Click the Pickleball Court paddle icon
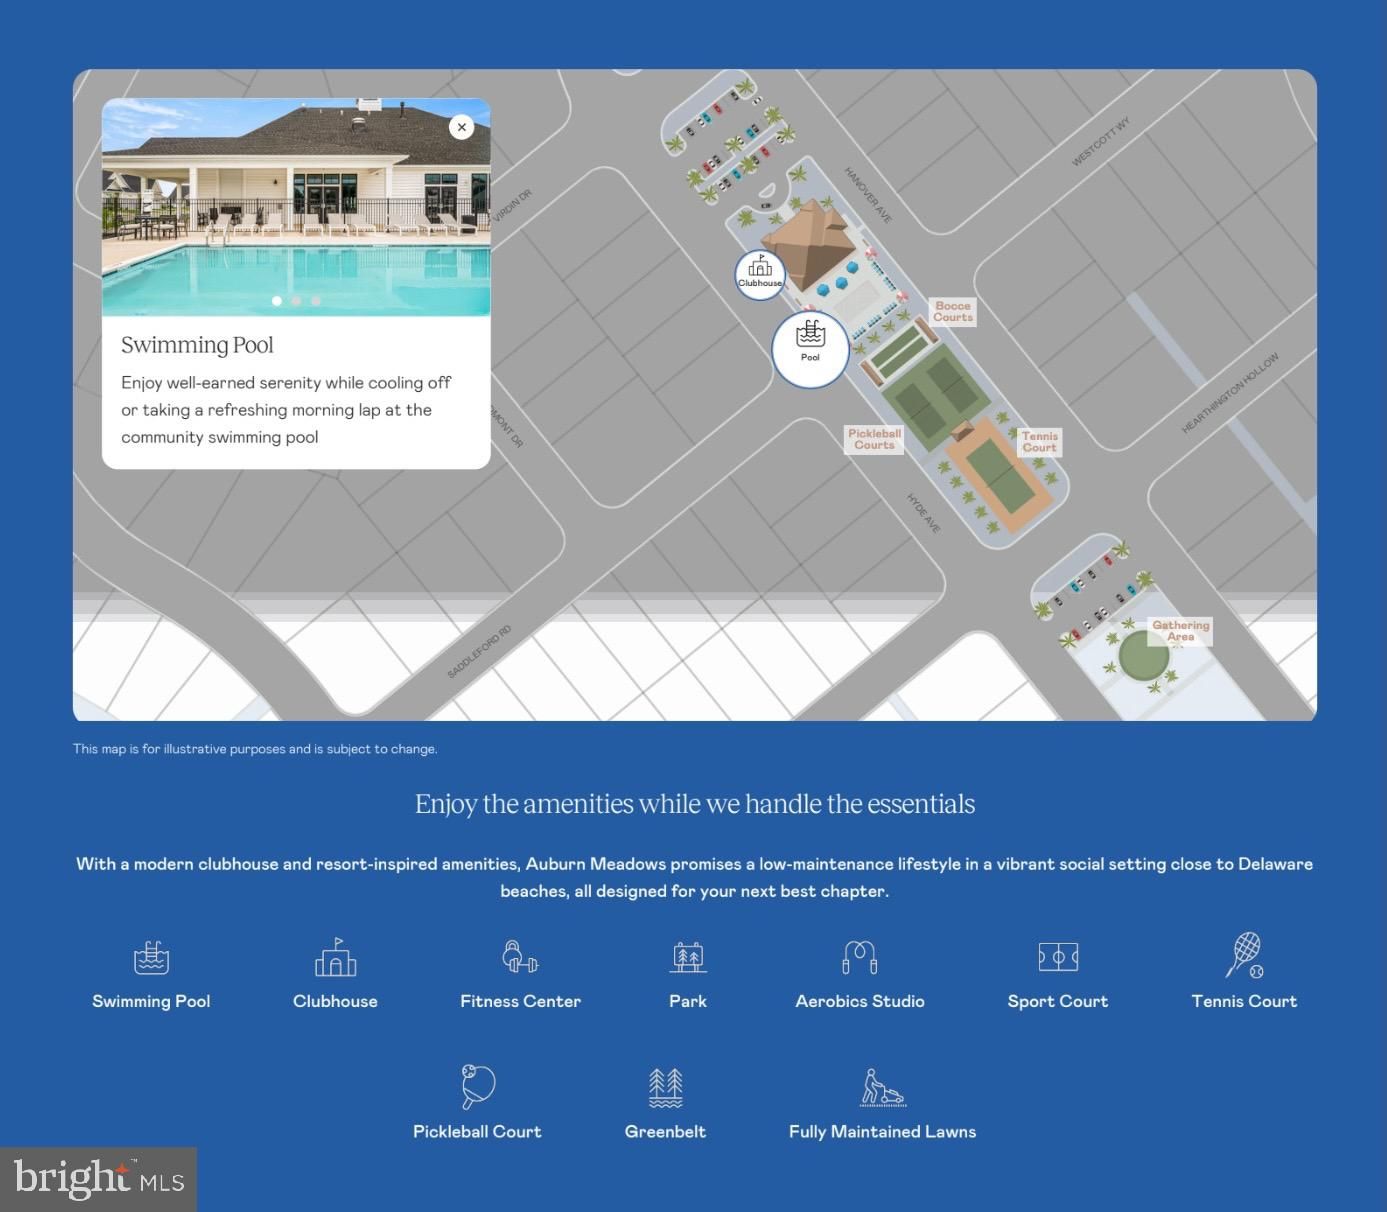1387x1212 pixels. pos(478,1086)
